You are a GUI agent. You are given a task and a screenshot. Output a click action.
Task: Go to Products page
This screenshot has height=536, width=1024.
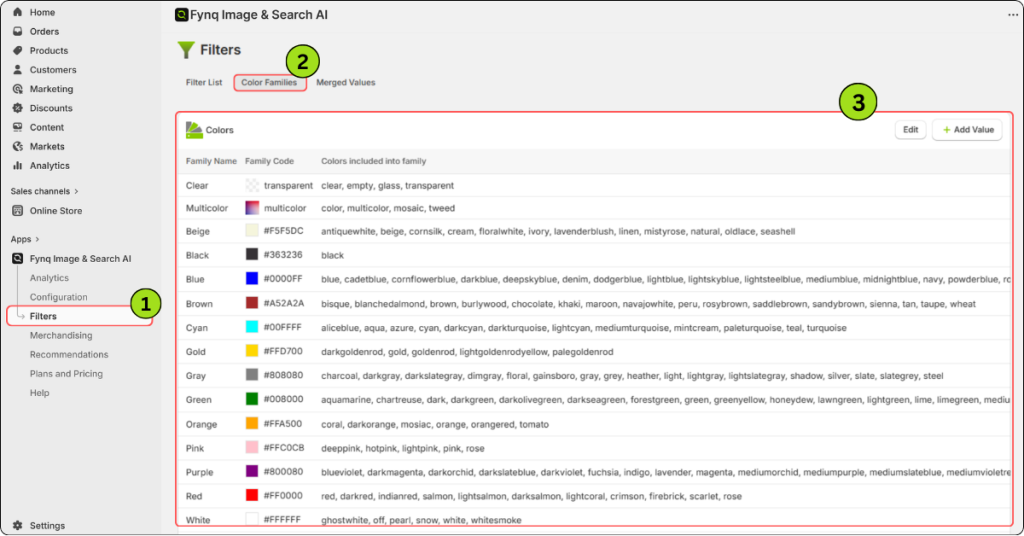tap(48, 50)
